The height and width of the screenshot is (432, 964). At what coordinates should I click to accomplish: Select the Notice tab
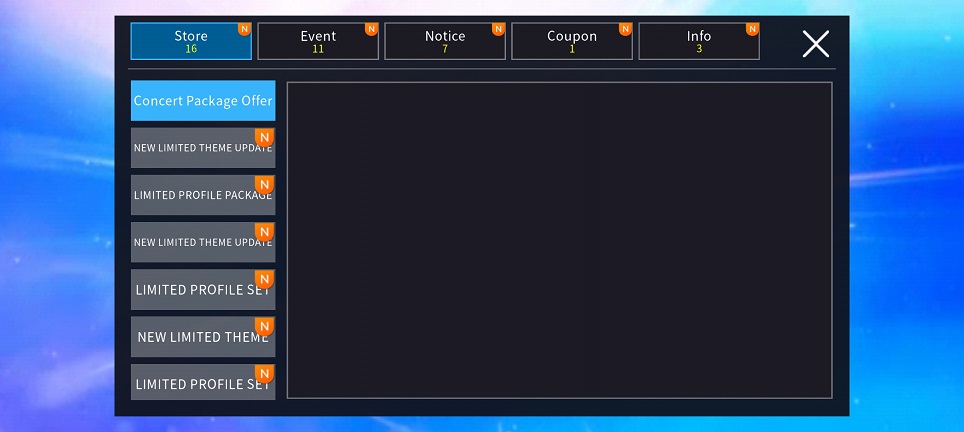click(x=445, y=41)
